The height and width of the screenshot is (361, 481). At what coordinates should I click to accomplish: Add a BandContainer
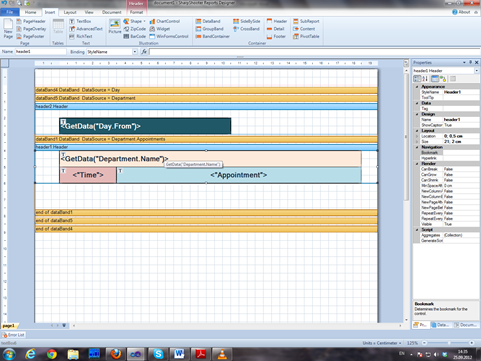[x=213, y=36]
